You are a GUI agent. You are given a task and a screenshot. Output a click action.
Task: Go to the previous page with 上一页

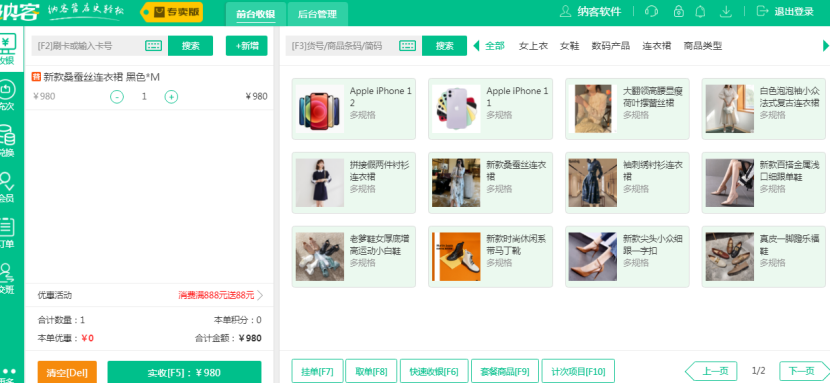[x=711, y=371]
